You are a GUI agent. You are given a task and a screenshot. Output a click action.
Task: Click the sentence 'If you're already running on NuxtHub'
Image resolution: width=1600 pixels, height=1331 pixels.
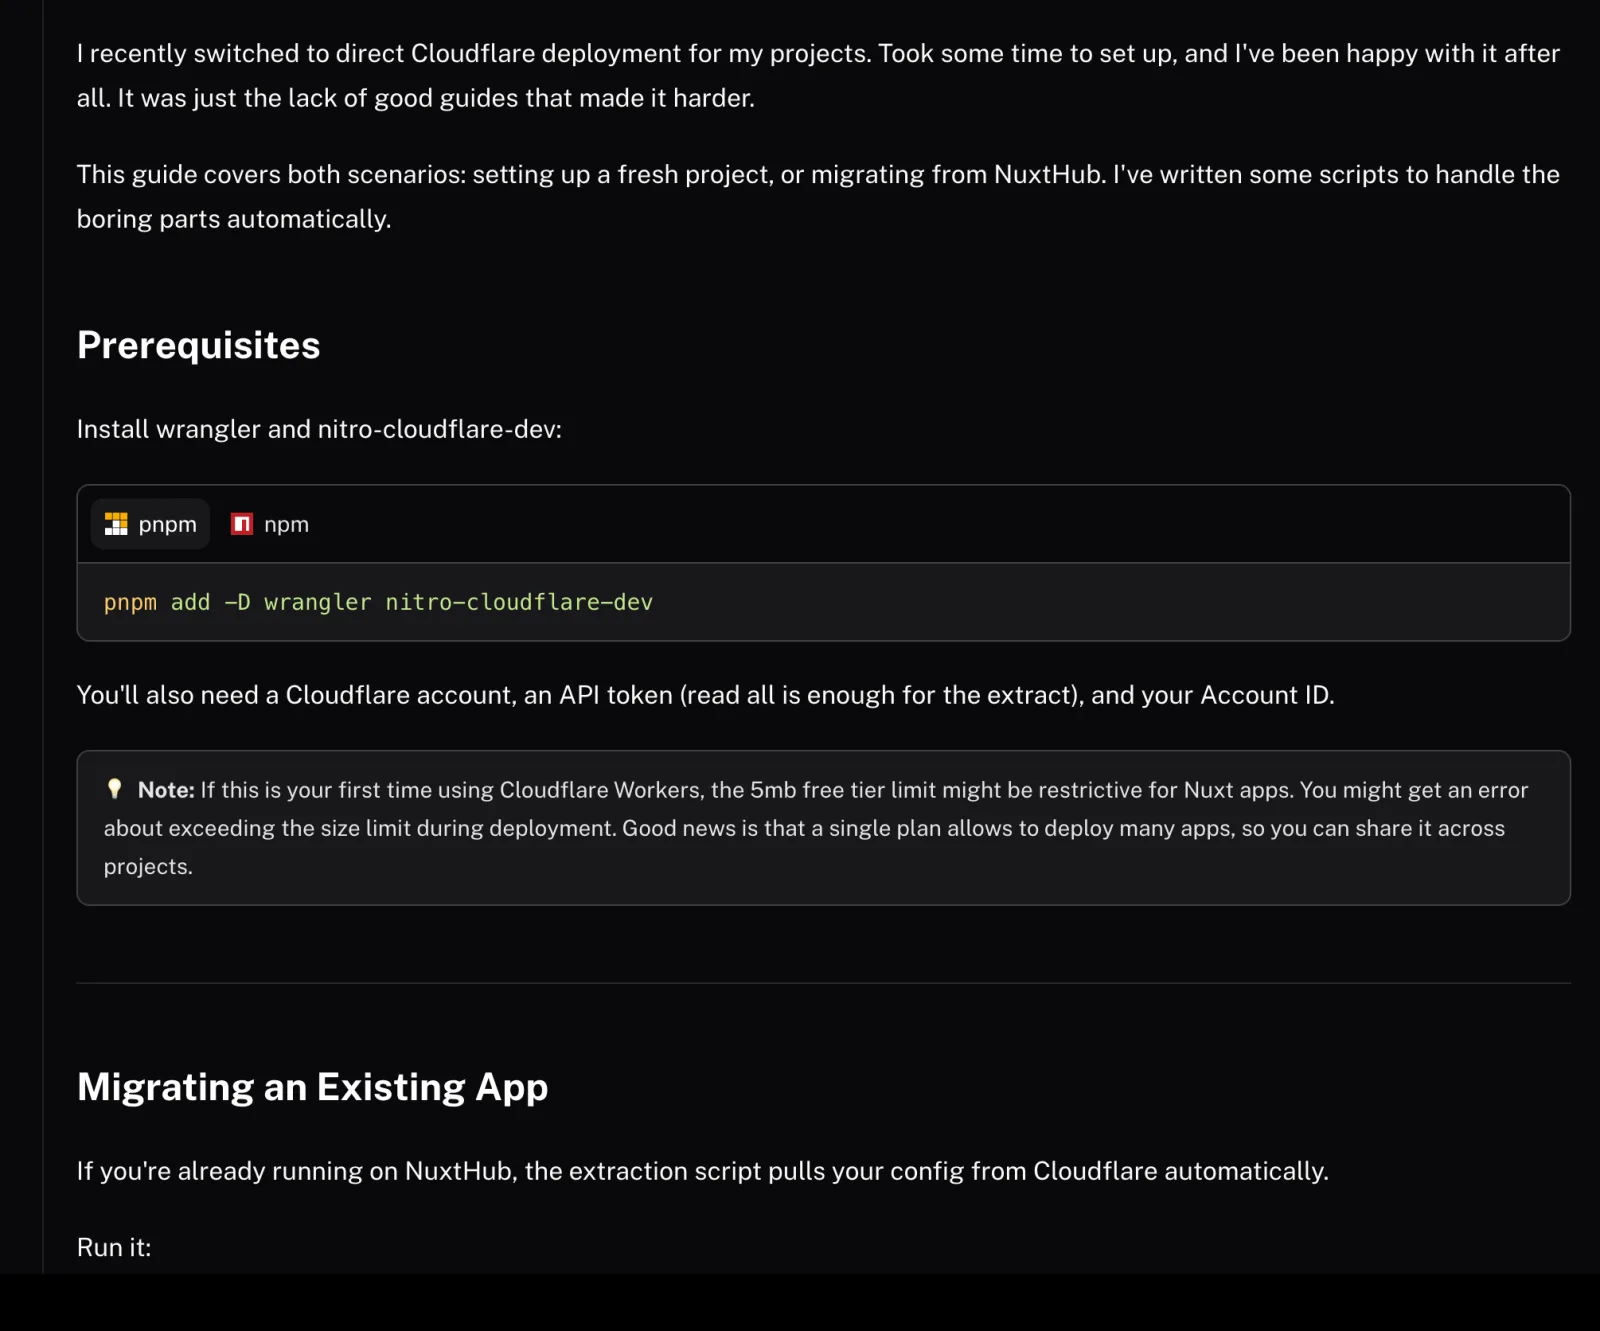point(703,1171)
